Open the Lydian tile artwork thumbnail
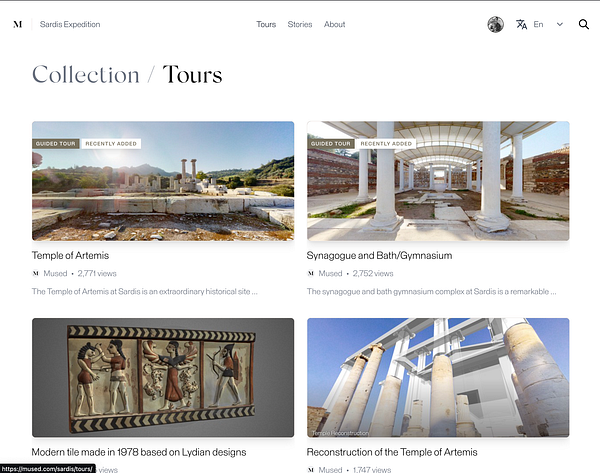This screenshot has height=473, width=600. (163, 378)
